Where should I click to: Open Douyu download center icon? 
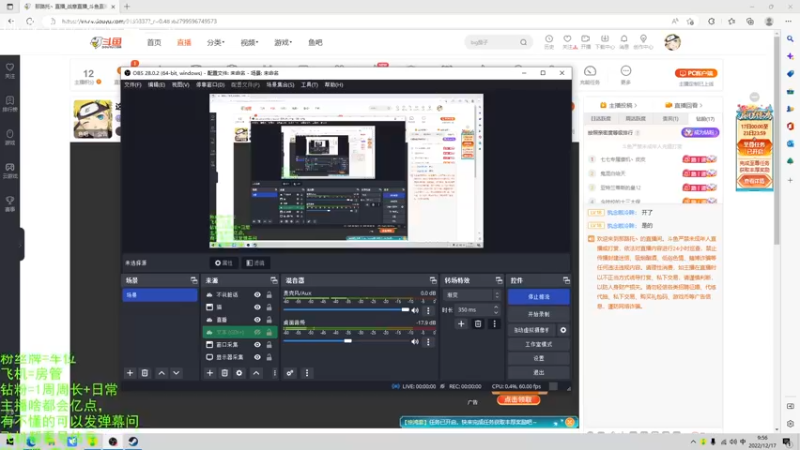point(605,42)
